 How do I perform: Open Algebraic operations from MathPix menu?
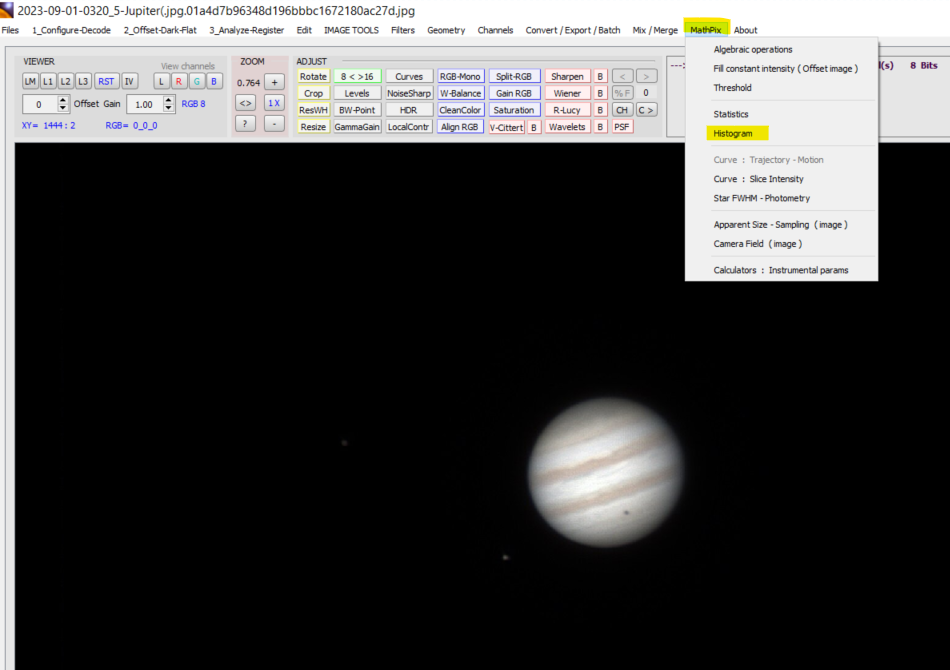tap(752, 50)
